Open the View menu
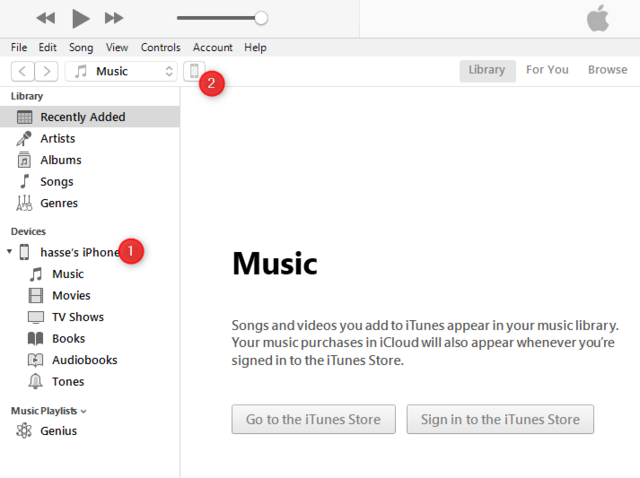Screen dimensions: 640x478 coord(117,47)
